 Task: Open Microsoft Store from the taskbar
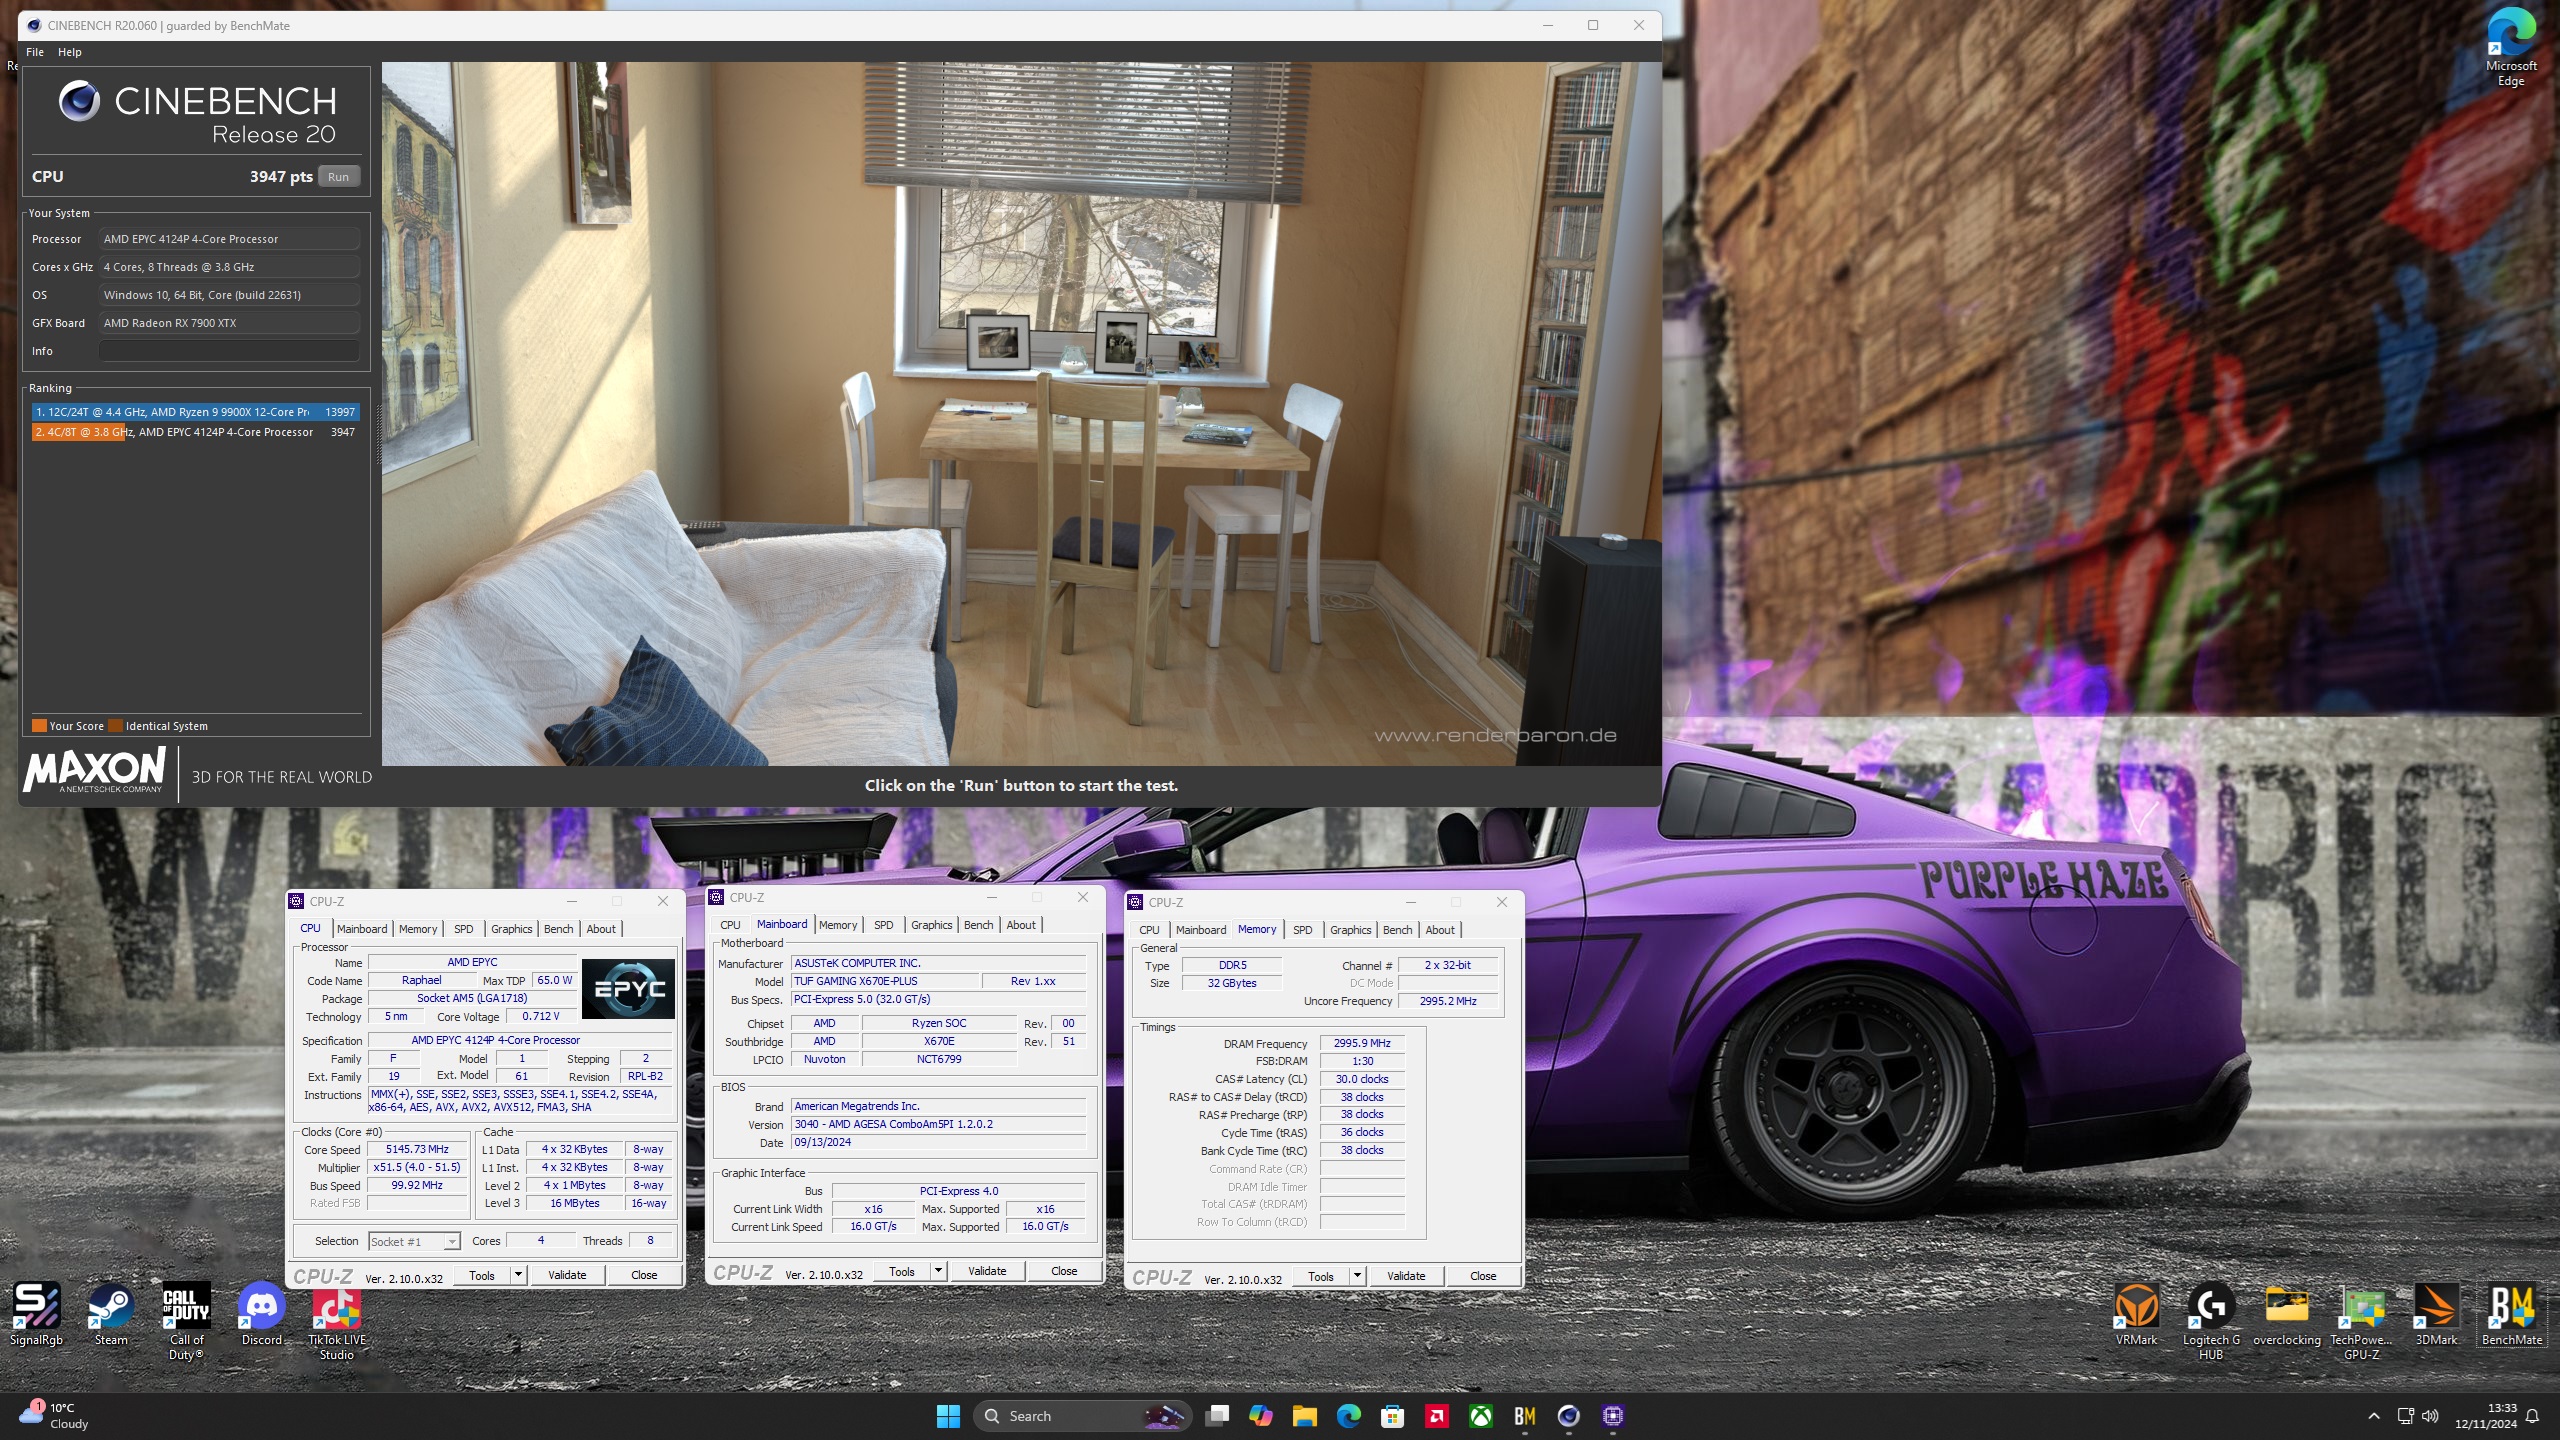click(x=1392, y=1416)
